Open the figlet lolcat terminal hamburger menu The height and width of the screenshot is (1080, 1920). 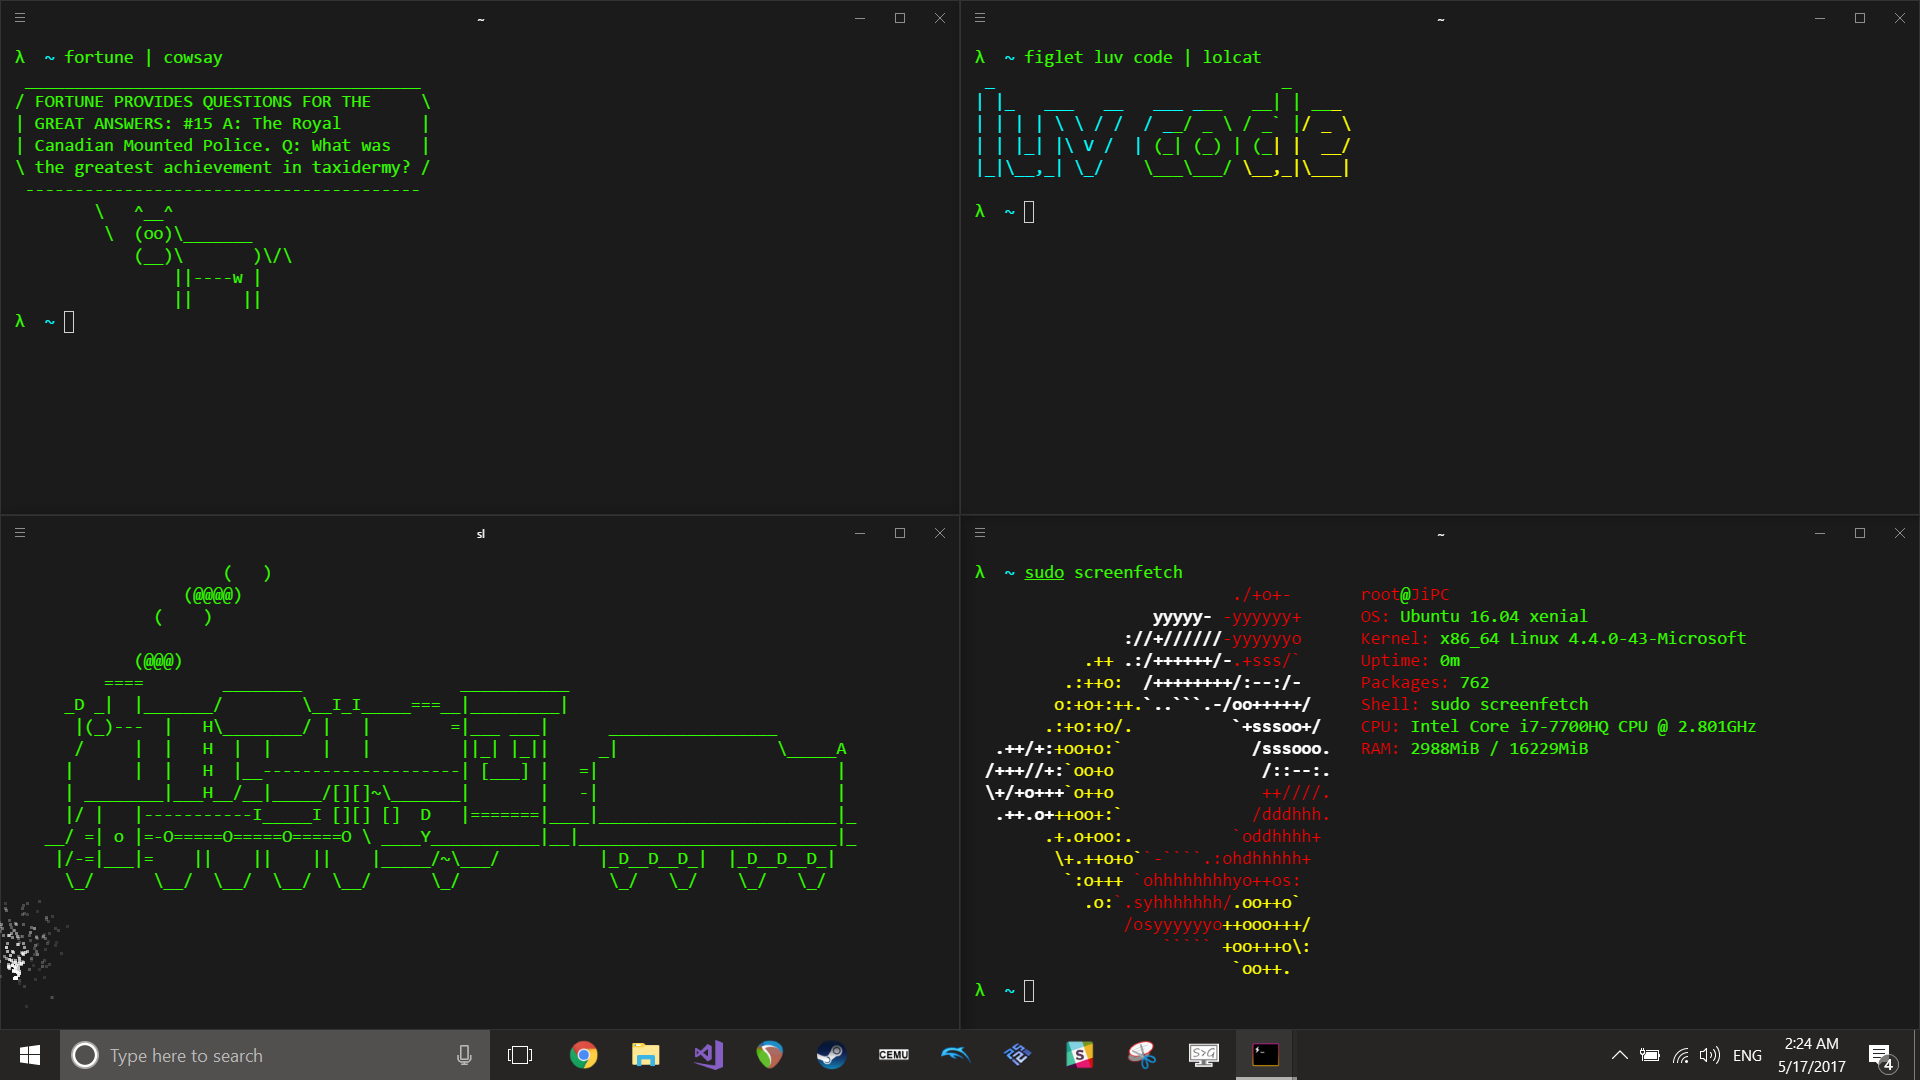point(979,18)
